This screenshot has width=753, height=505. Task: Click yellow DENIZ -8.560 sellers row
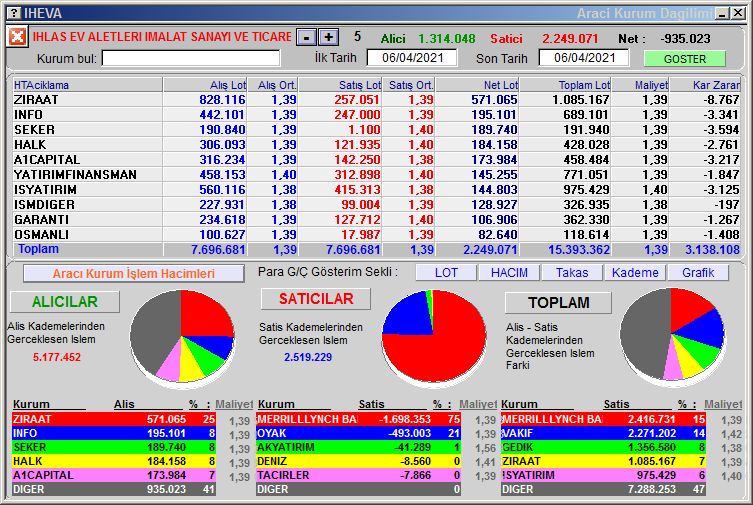358,461
